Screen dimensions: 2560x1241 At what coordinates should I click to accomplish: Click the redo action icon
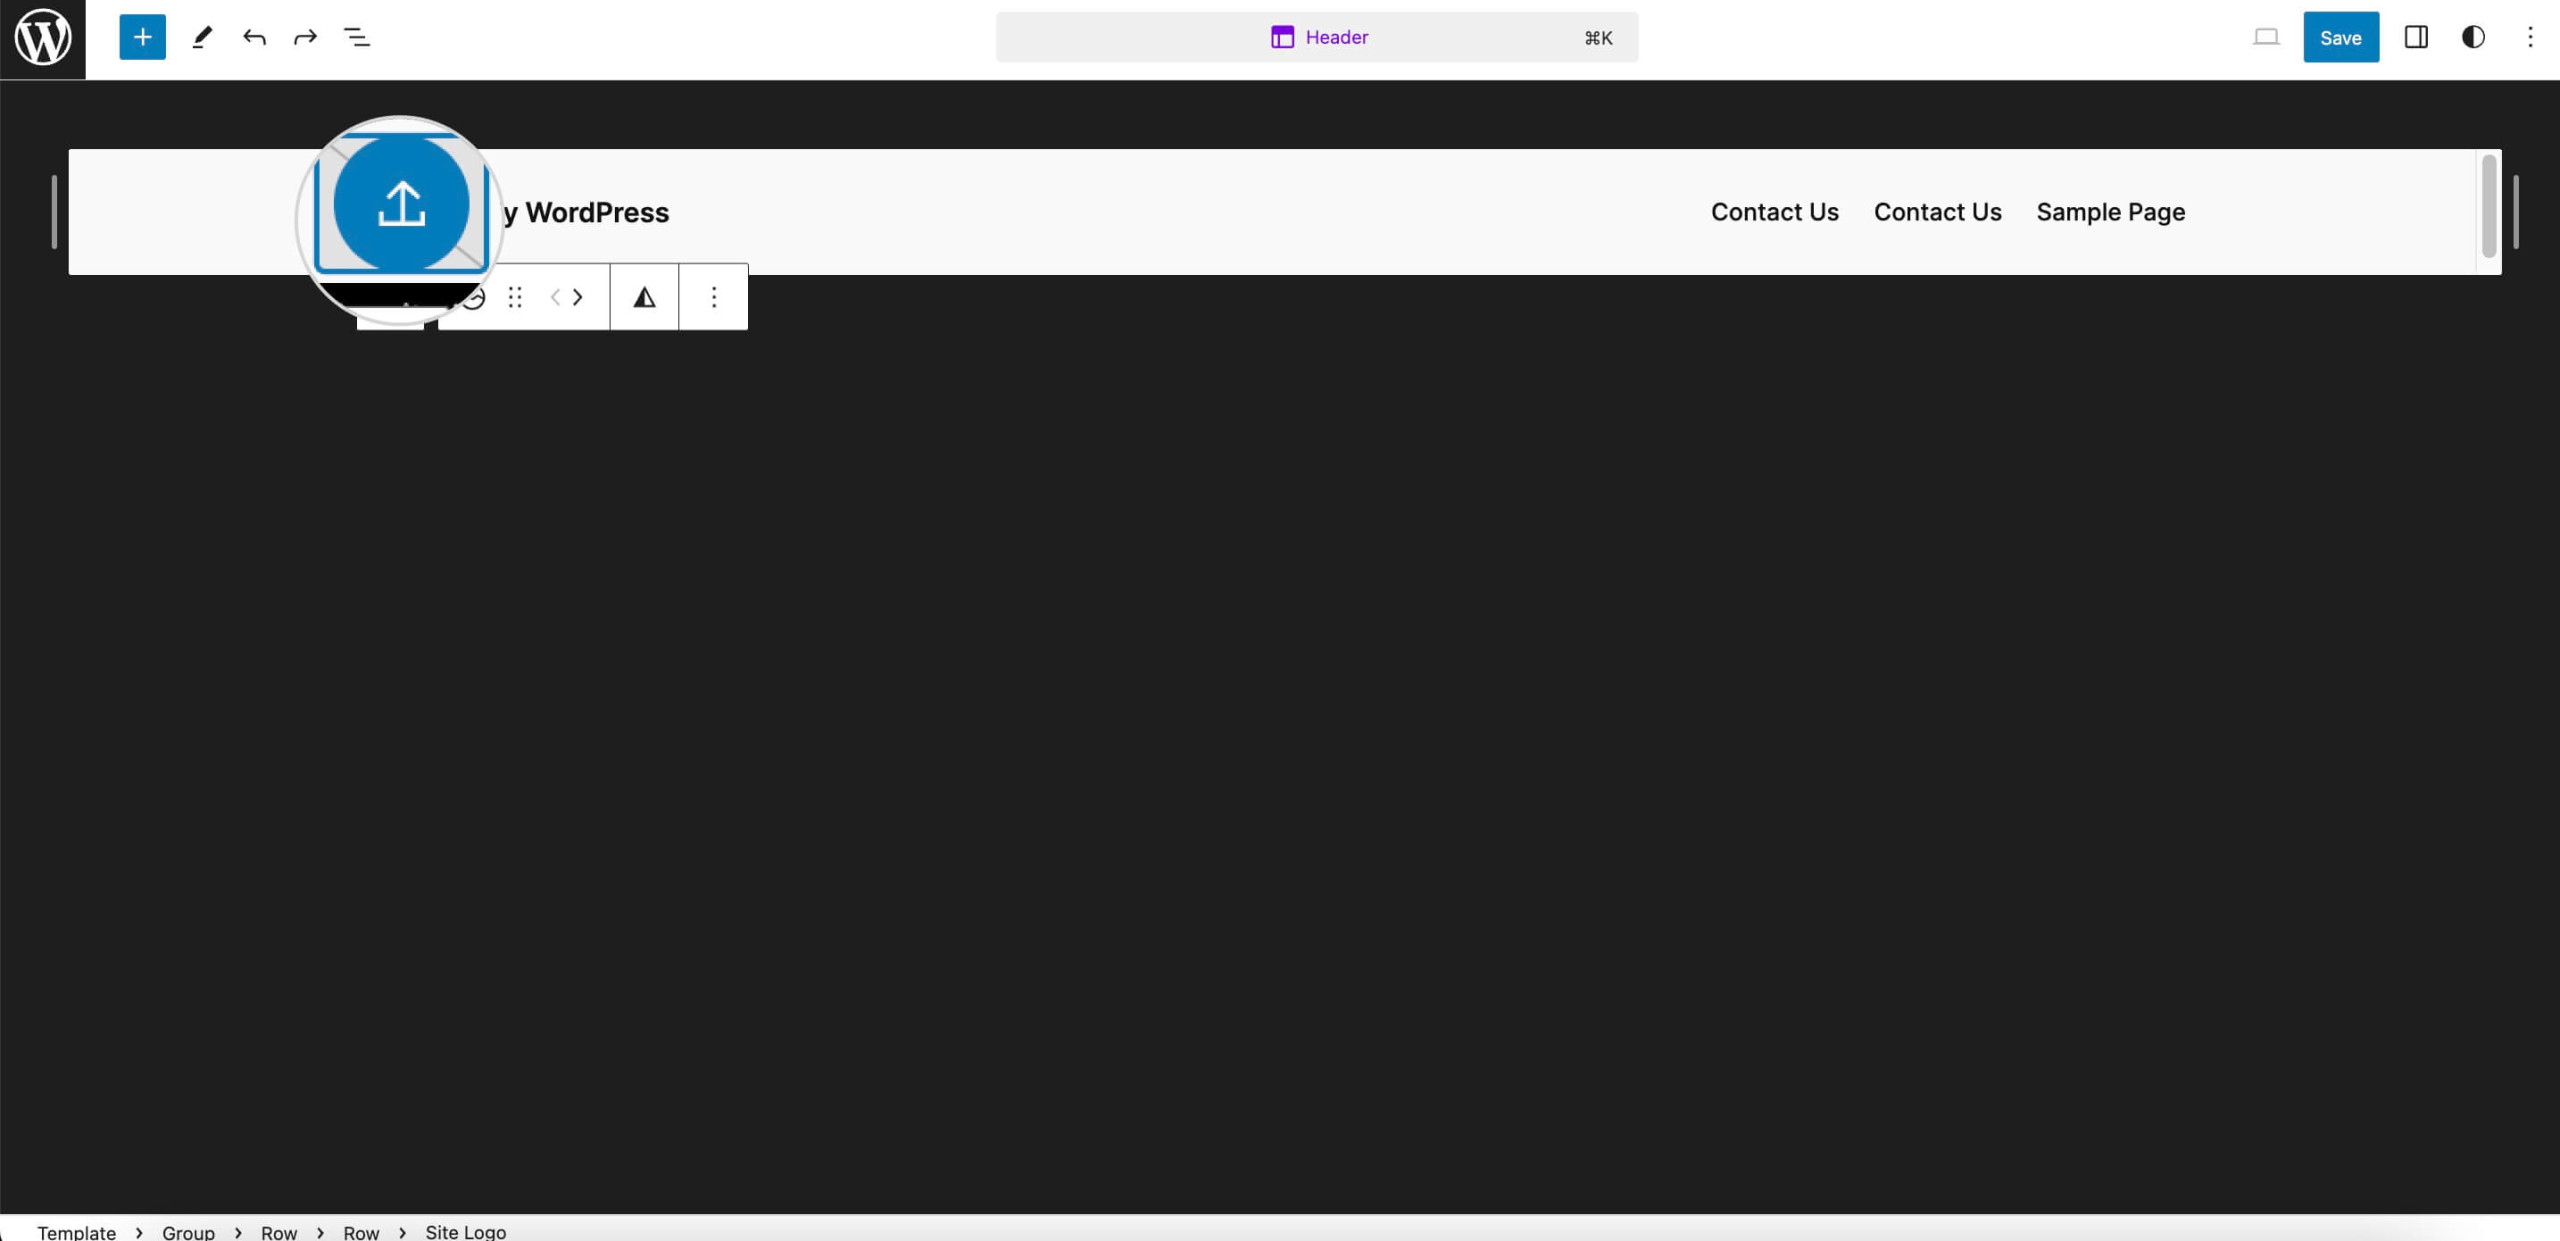(x=305, y=36)
